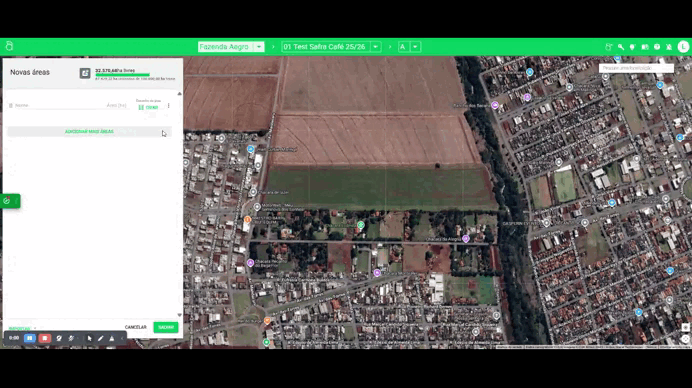Select the Fazenda Aegro farm name field

226,47
